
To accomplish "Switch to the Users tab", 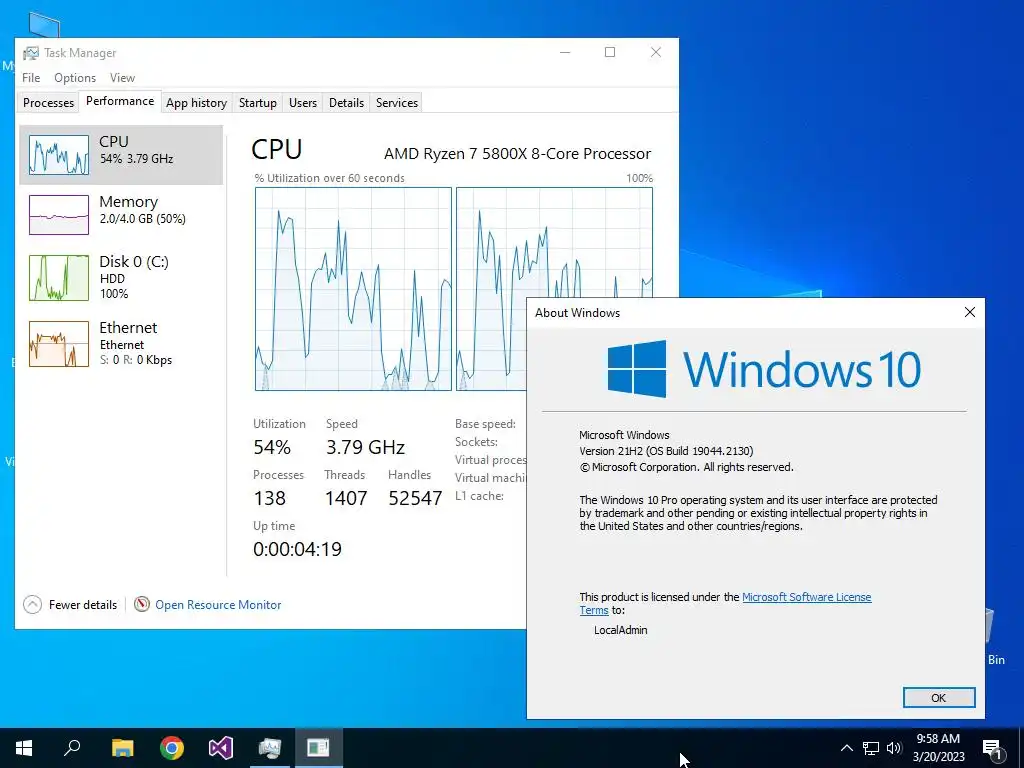I will (303, 103).
